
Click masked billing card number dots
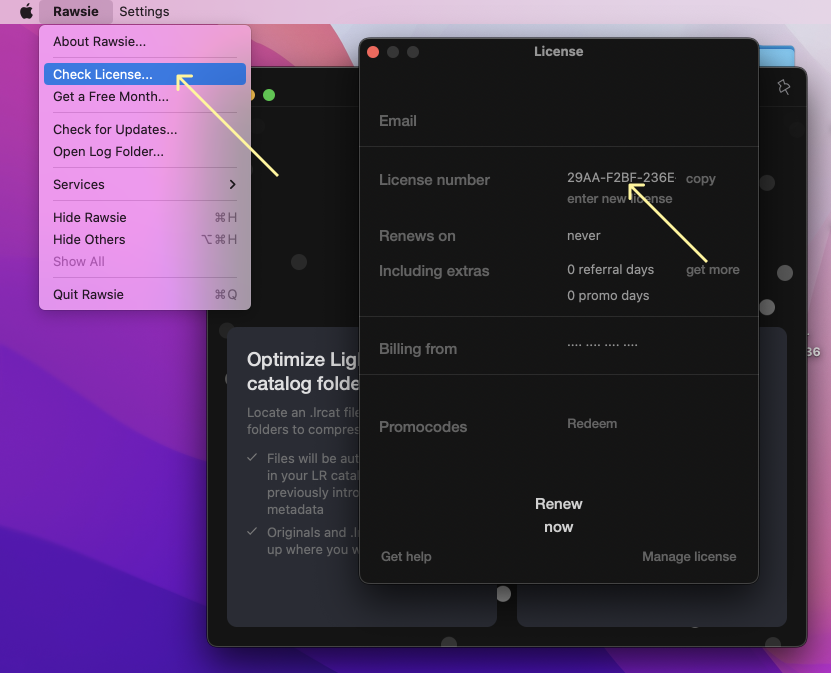click(602, 345)
